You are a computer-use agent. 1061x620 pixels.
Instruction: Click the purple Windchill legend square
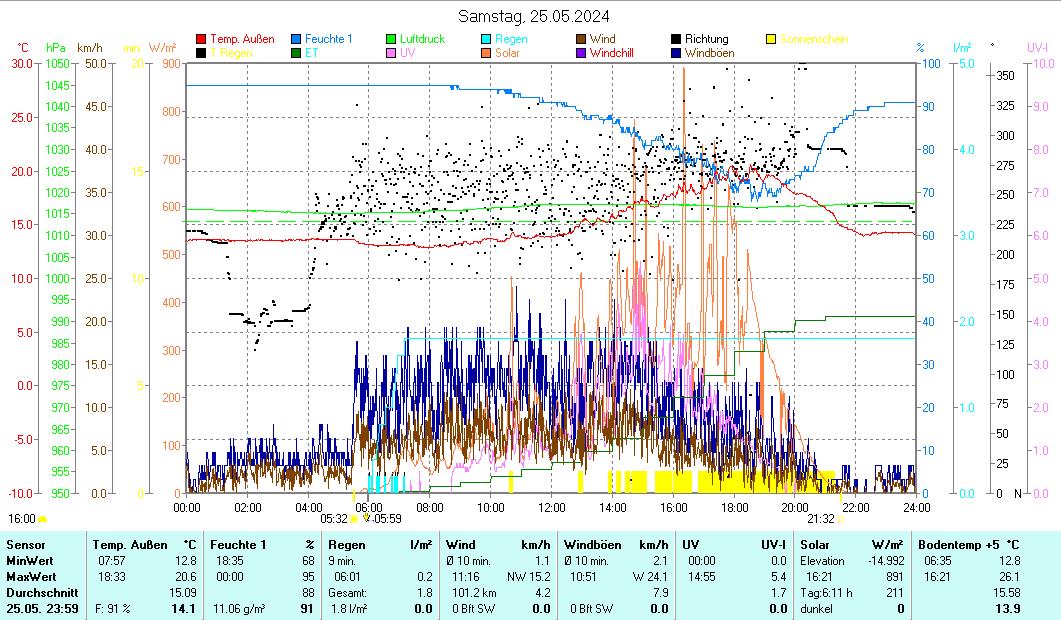click(581, 53)
